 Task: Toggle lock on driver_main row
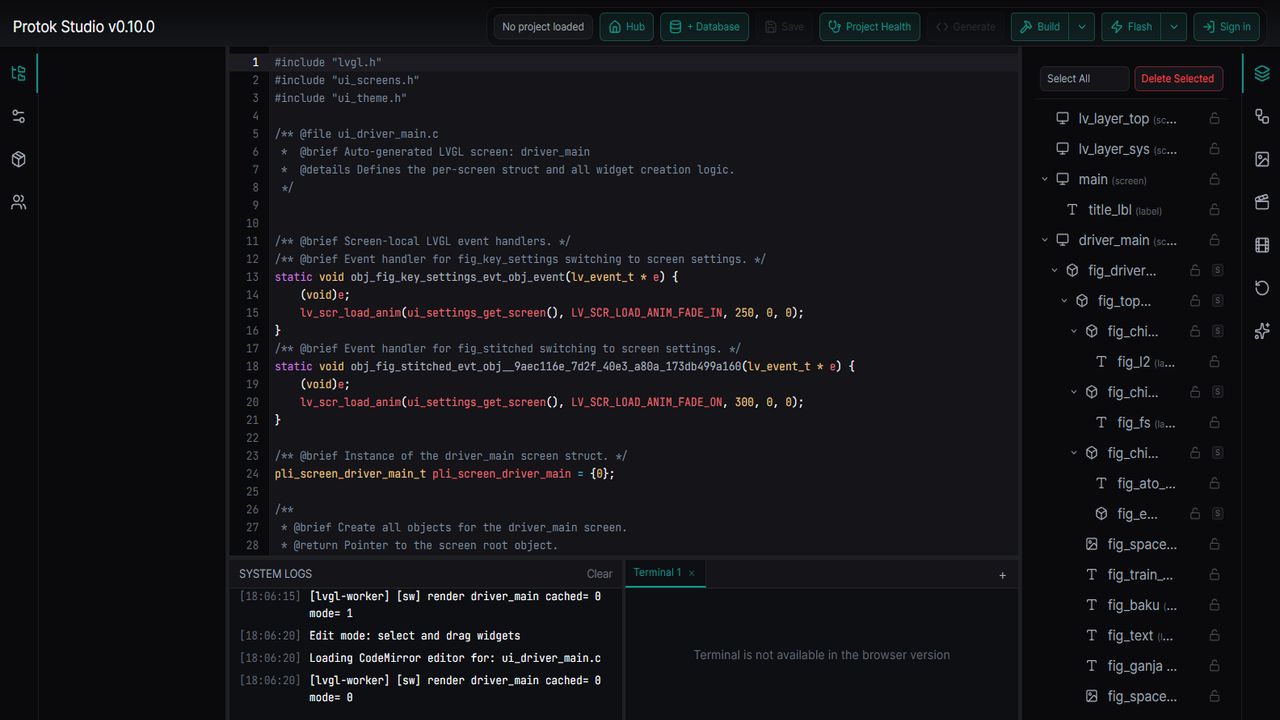[1215, 240]
